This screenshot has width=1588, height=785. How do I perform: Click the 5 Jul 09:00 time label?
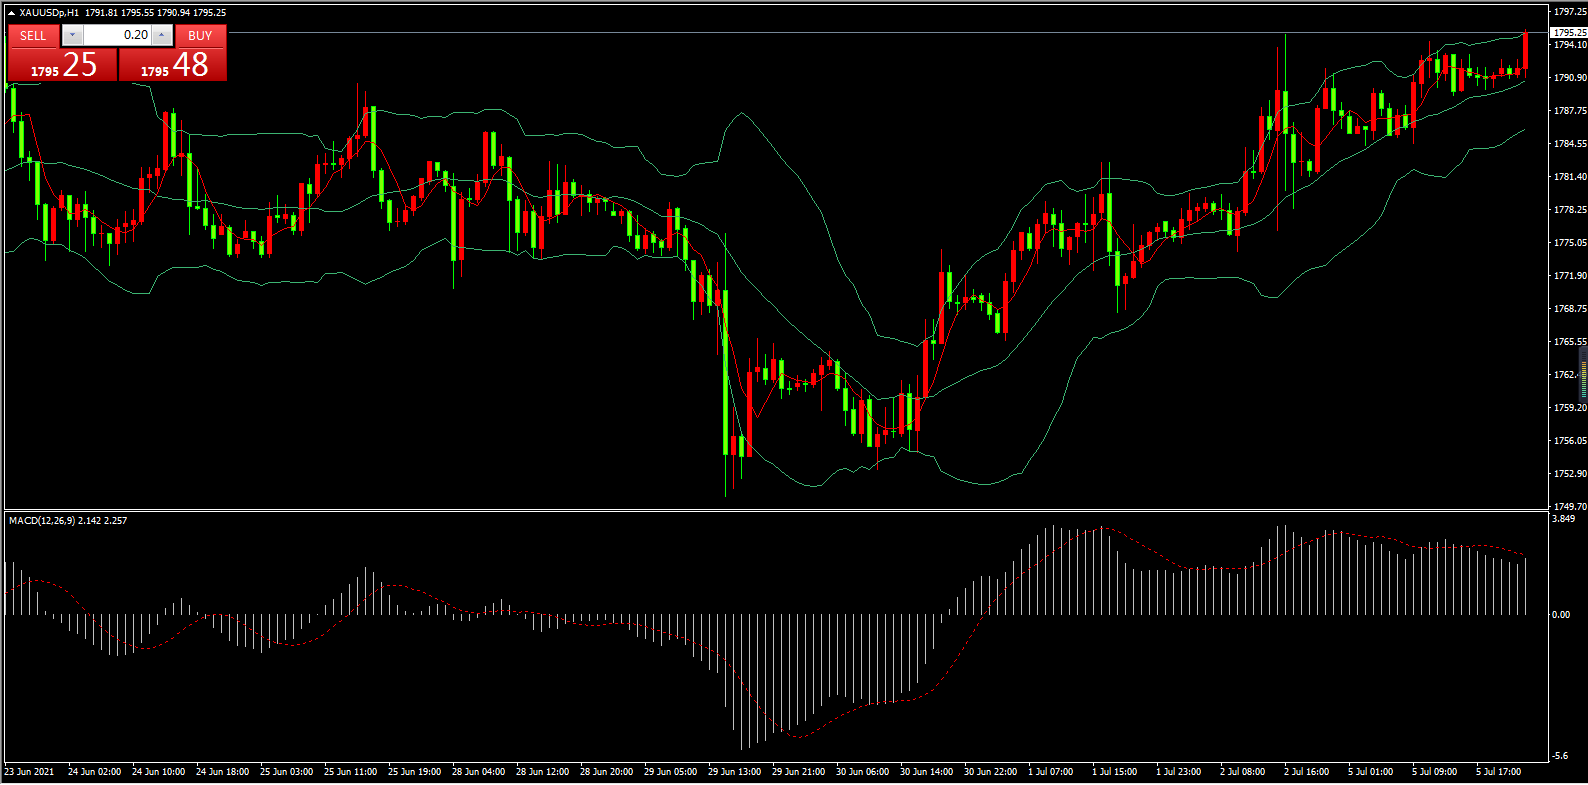[1434, 772]
